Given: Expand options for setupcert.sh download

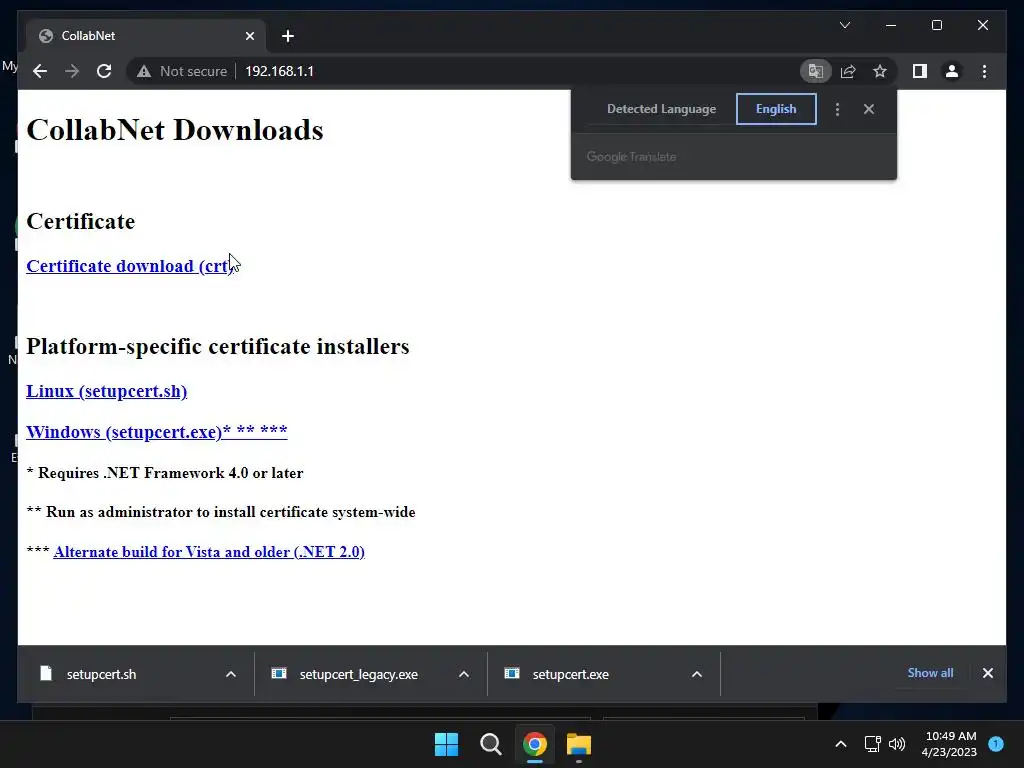Looking at the screenshot, I should click(x=231, y=674).
